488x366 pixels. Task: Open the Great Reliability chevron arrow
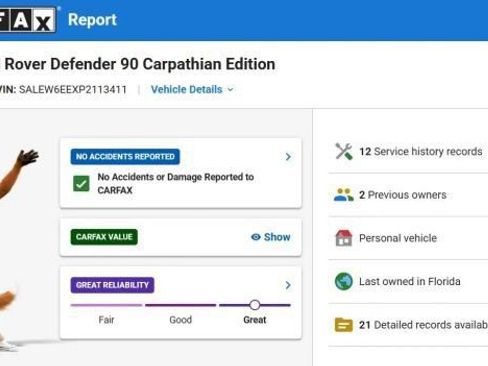[288, 285]
